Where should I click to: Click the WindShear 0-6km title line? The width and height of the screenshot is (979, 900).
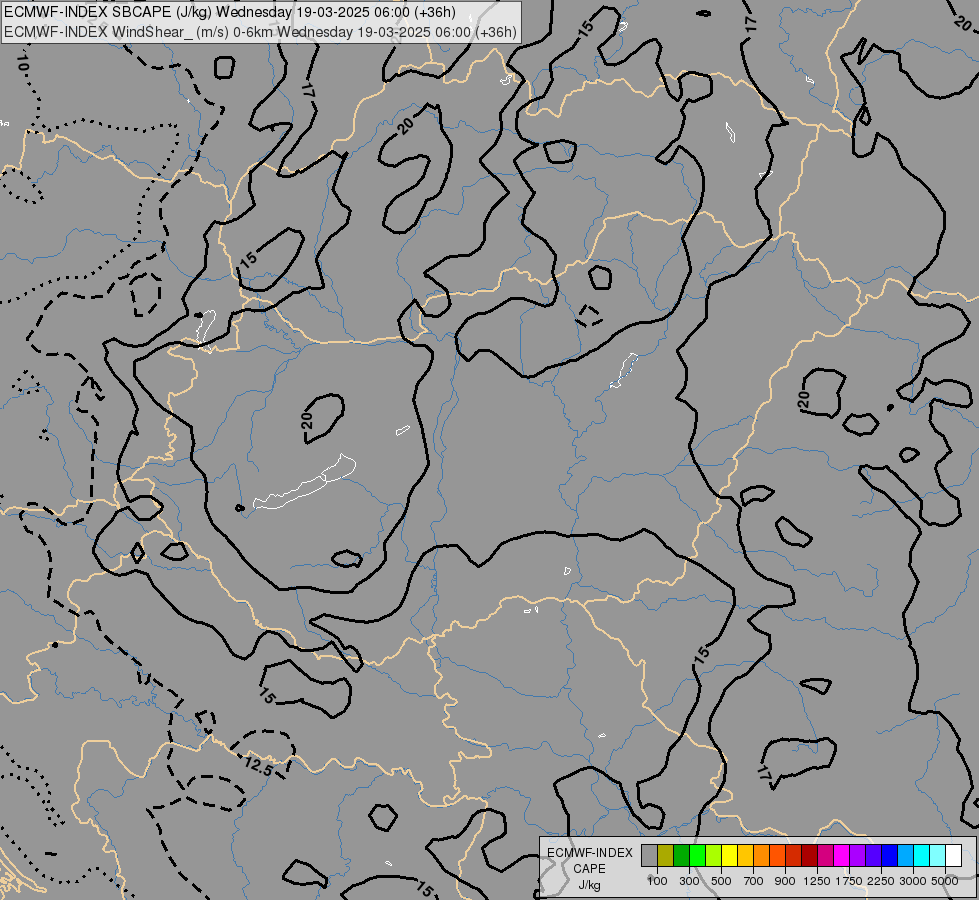[x=260, y=32]
